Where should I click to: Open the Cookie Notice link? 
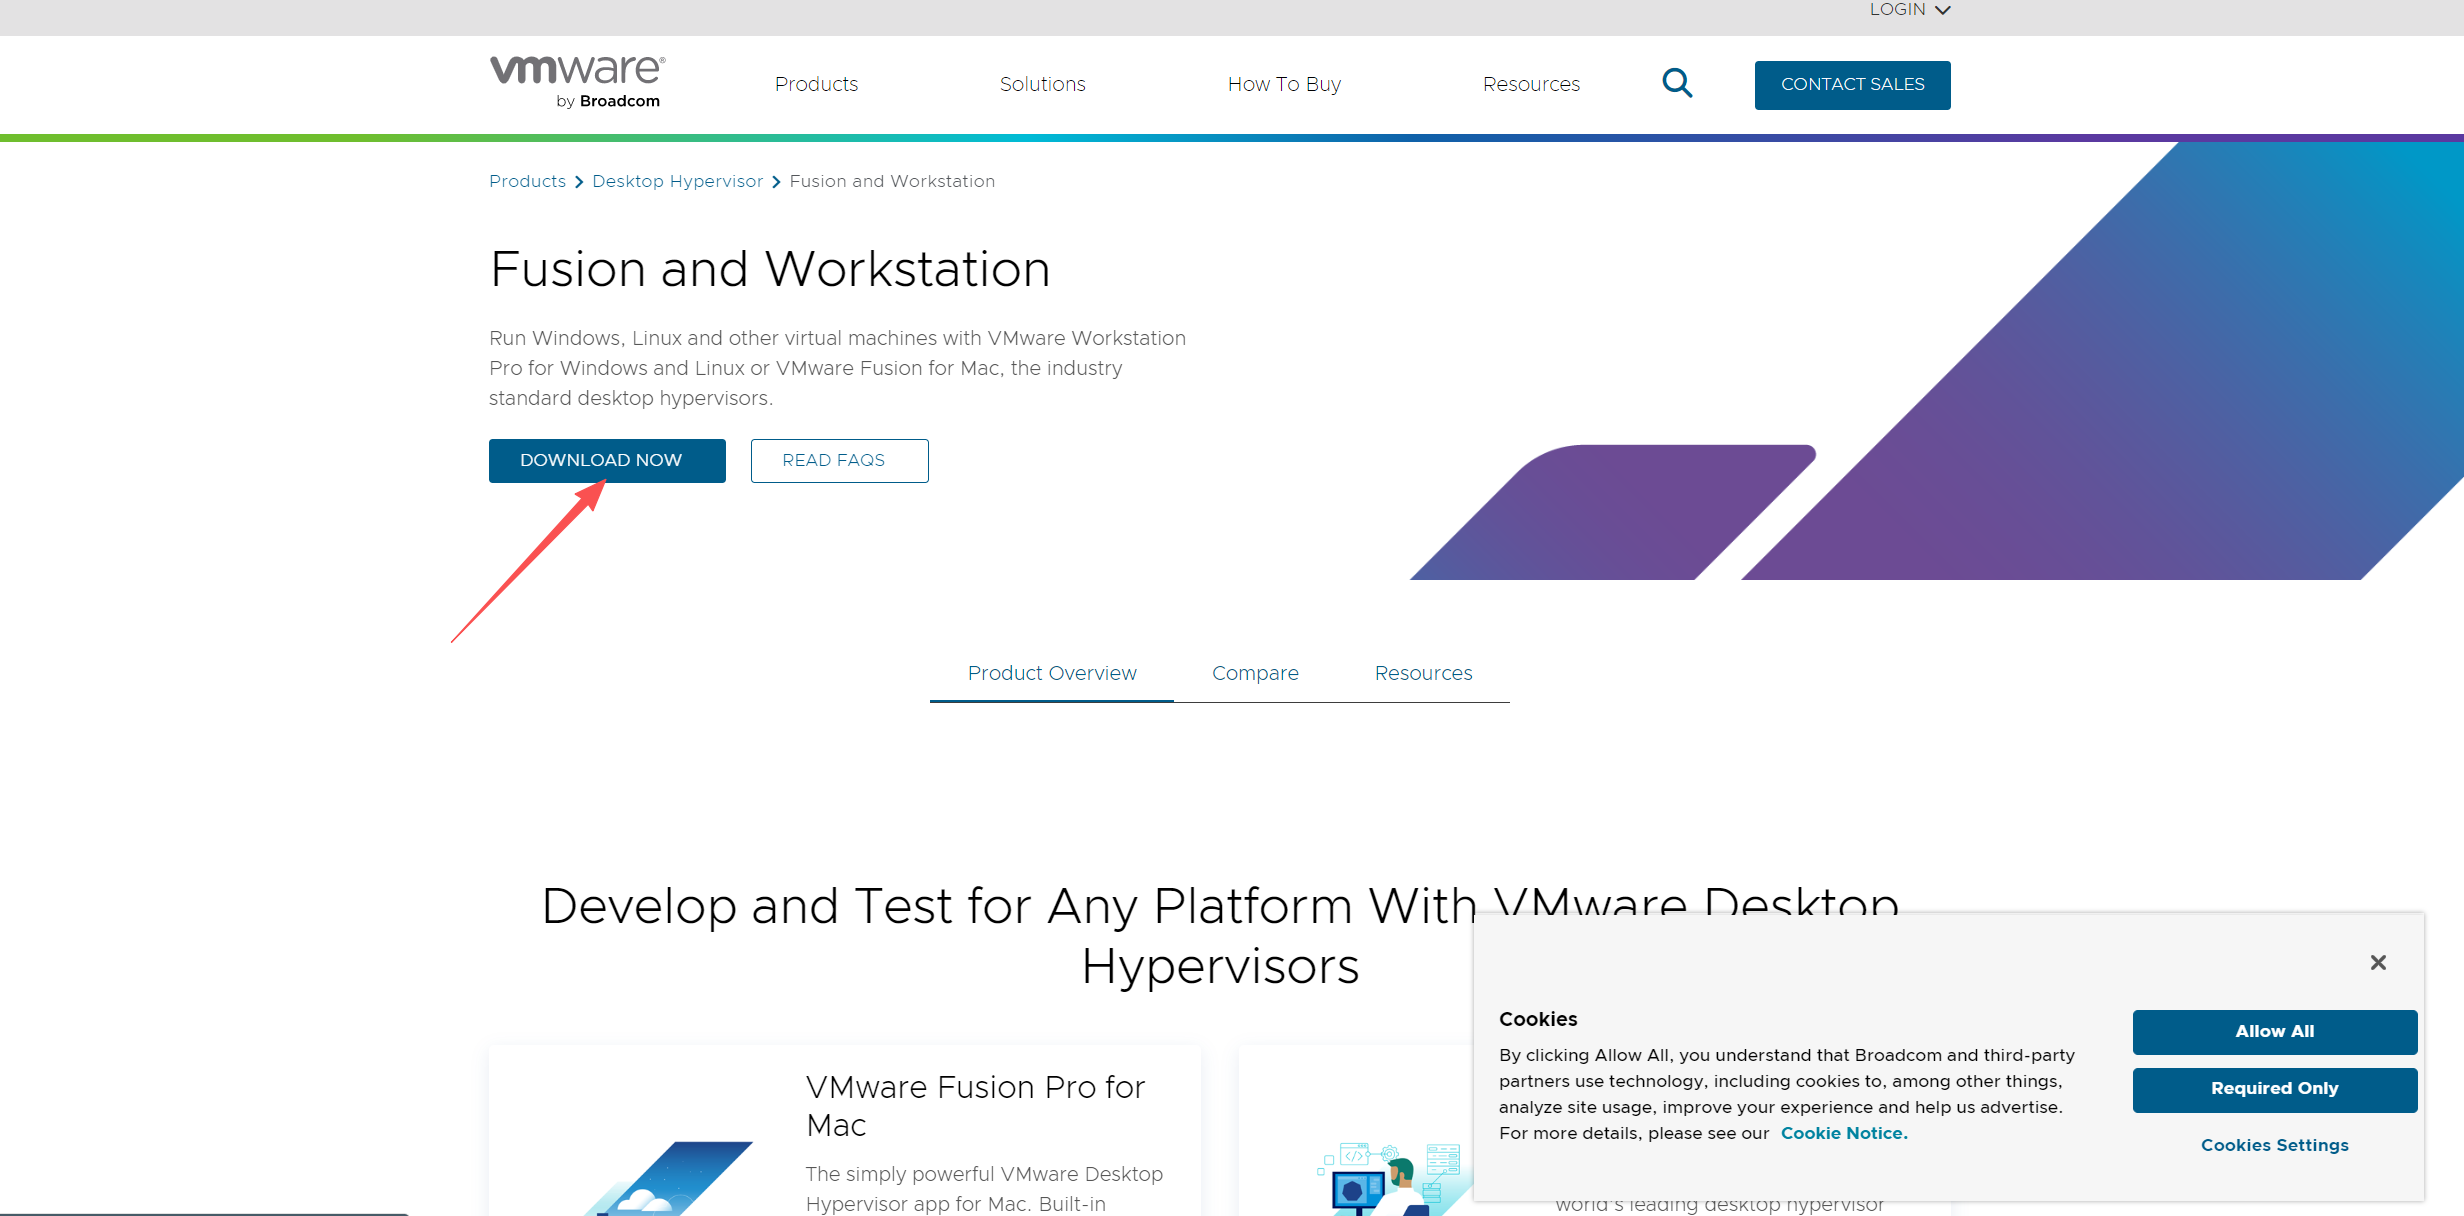click(1843, 1133)
